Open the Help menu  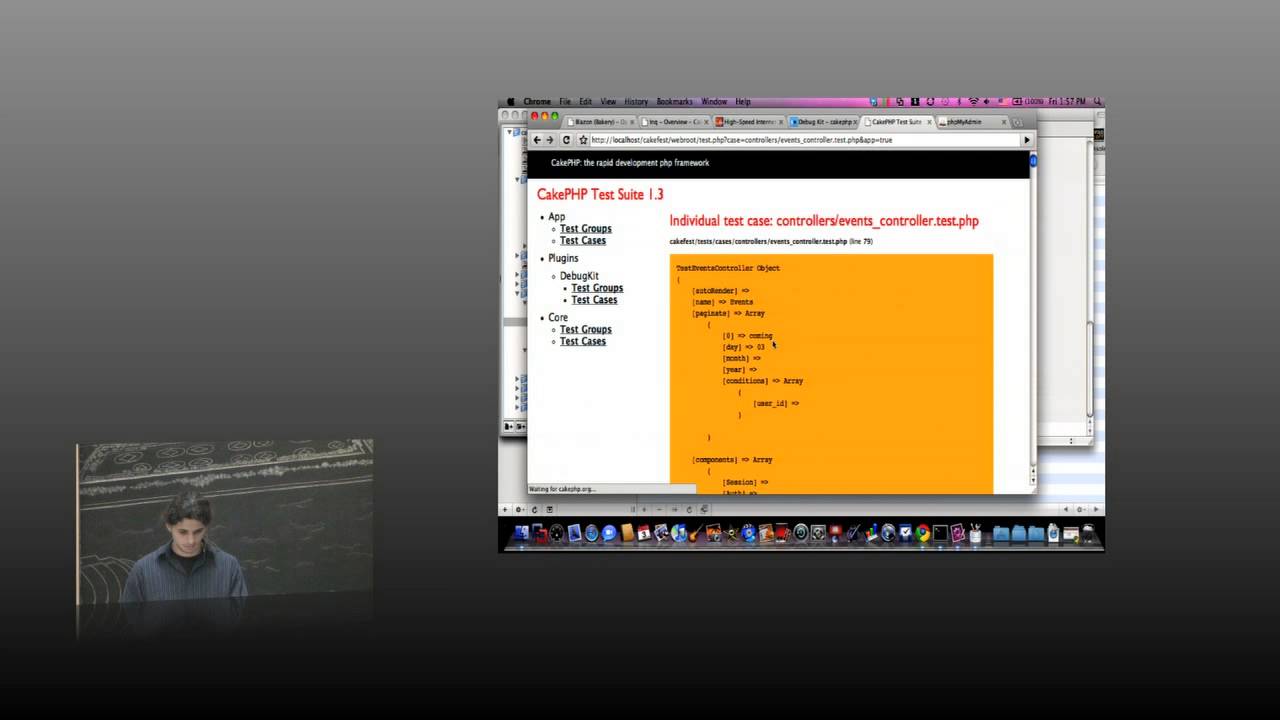point(743,102)
